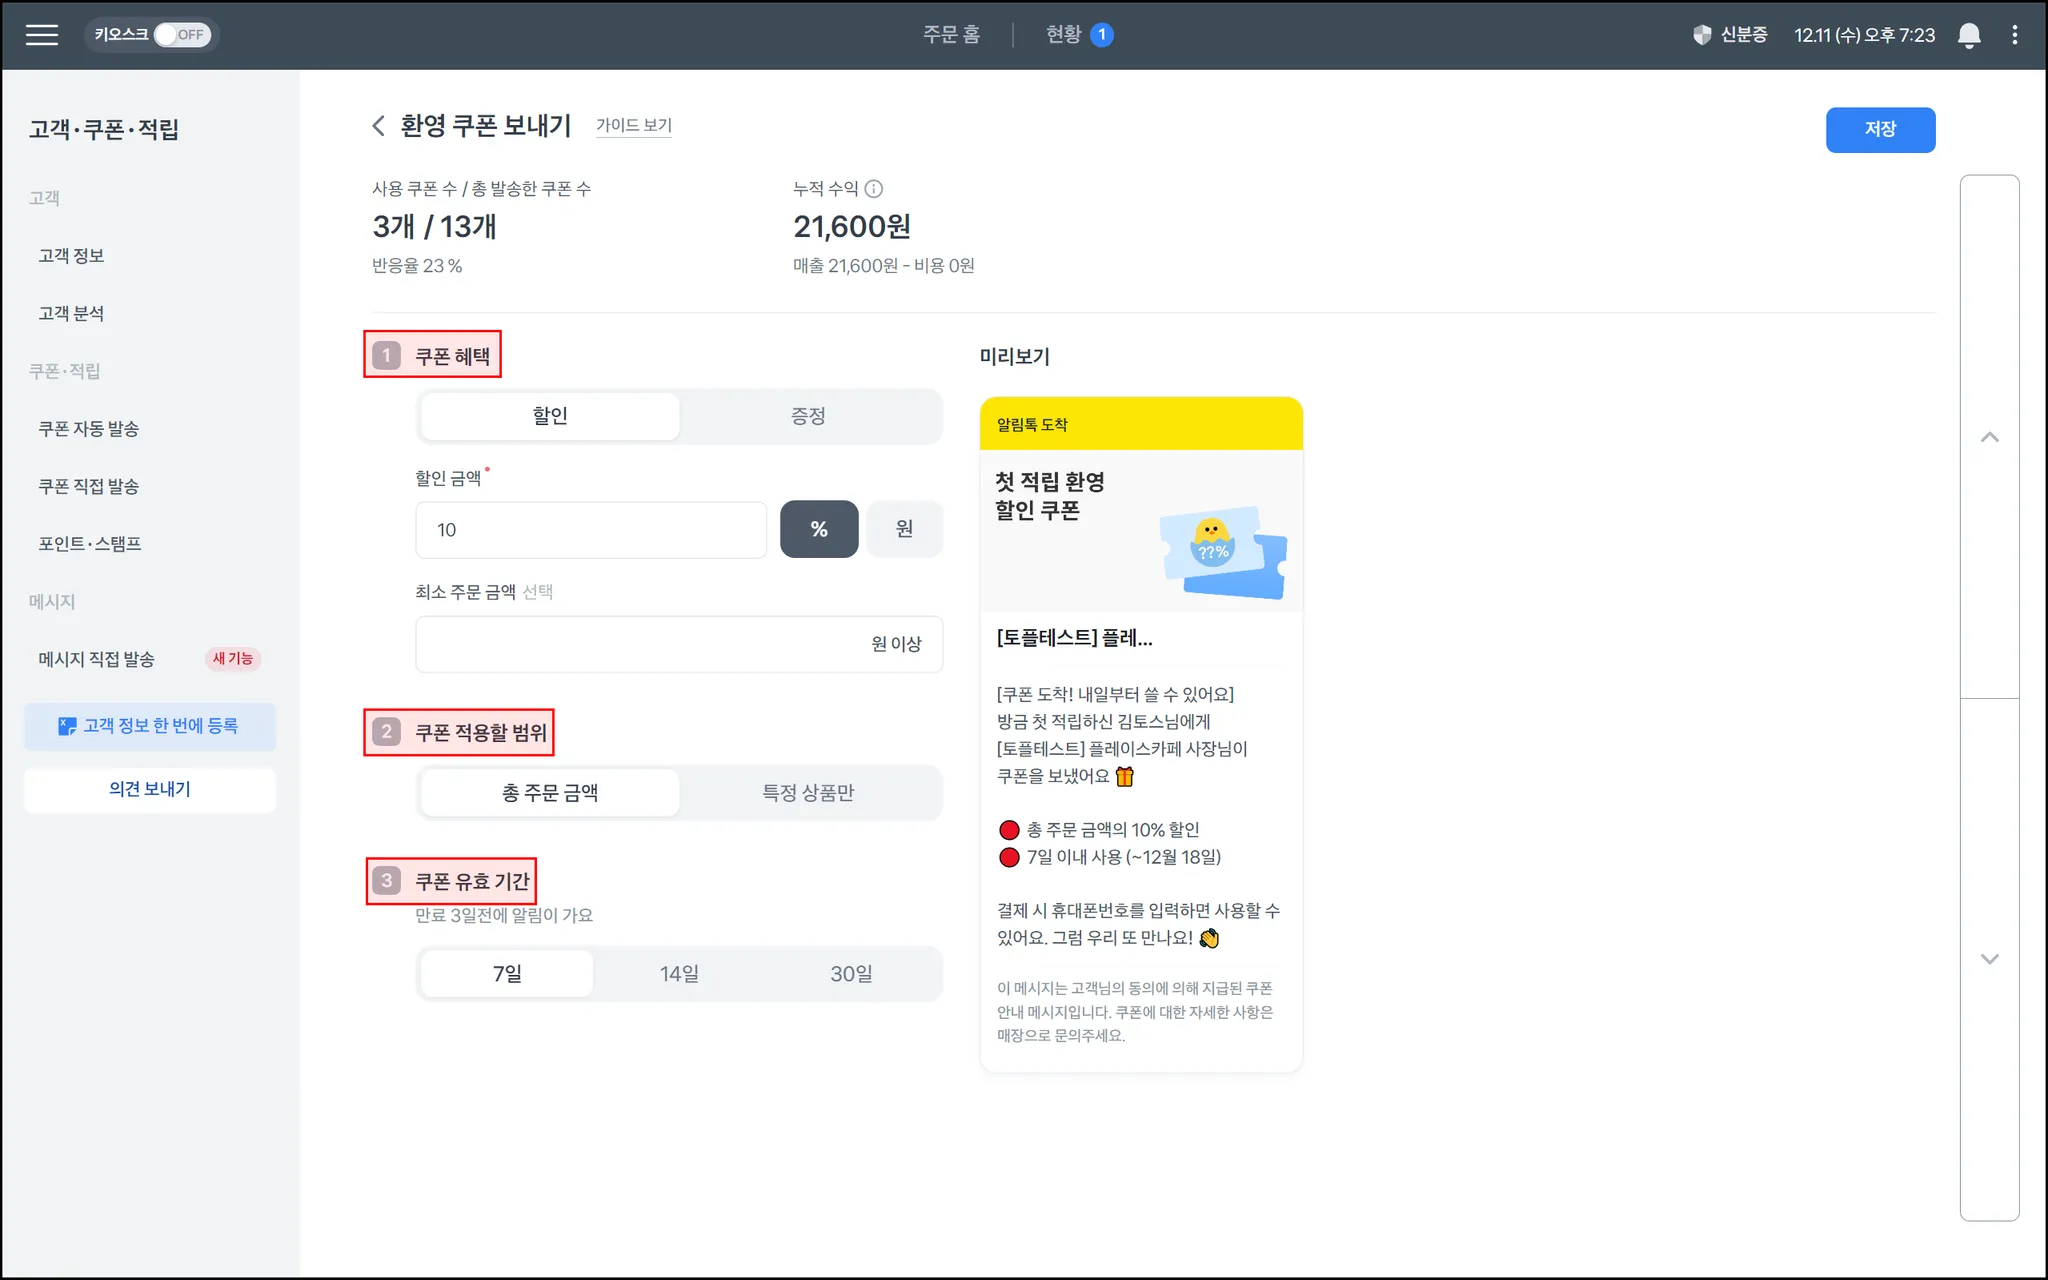Click the 최소 주문 금액 input field
Screen dimensions: 2048x1280
tap(640, 644)
